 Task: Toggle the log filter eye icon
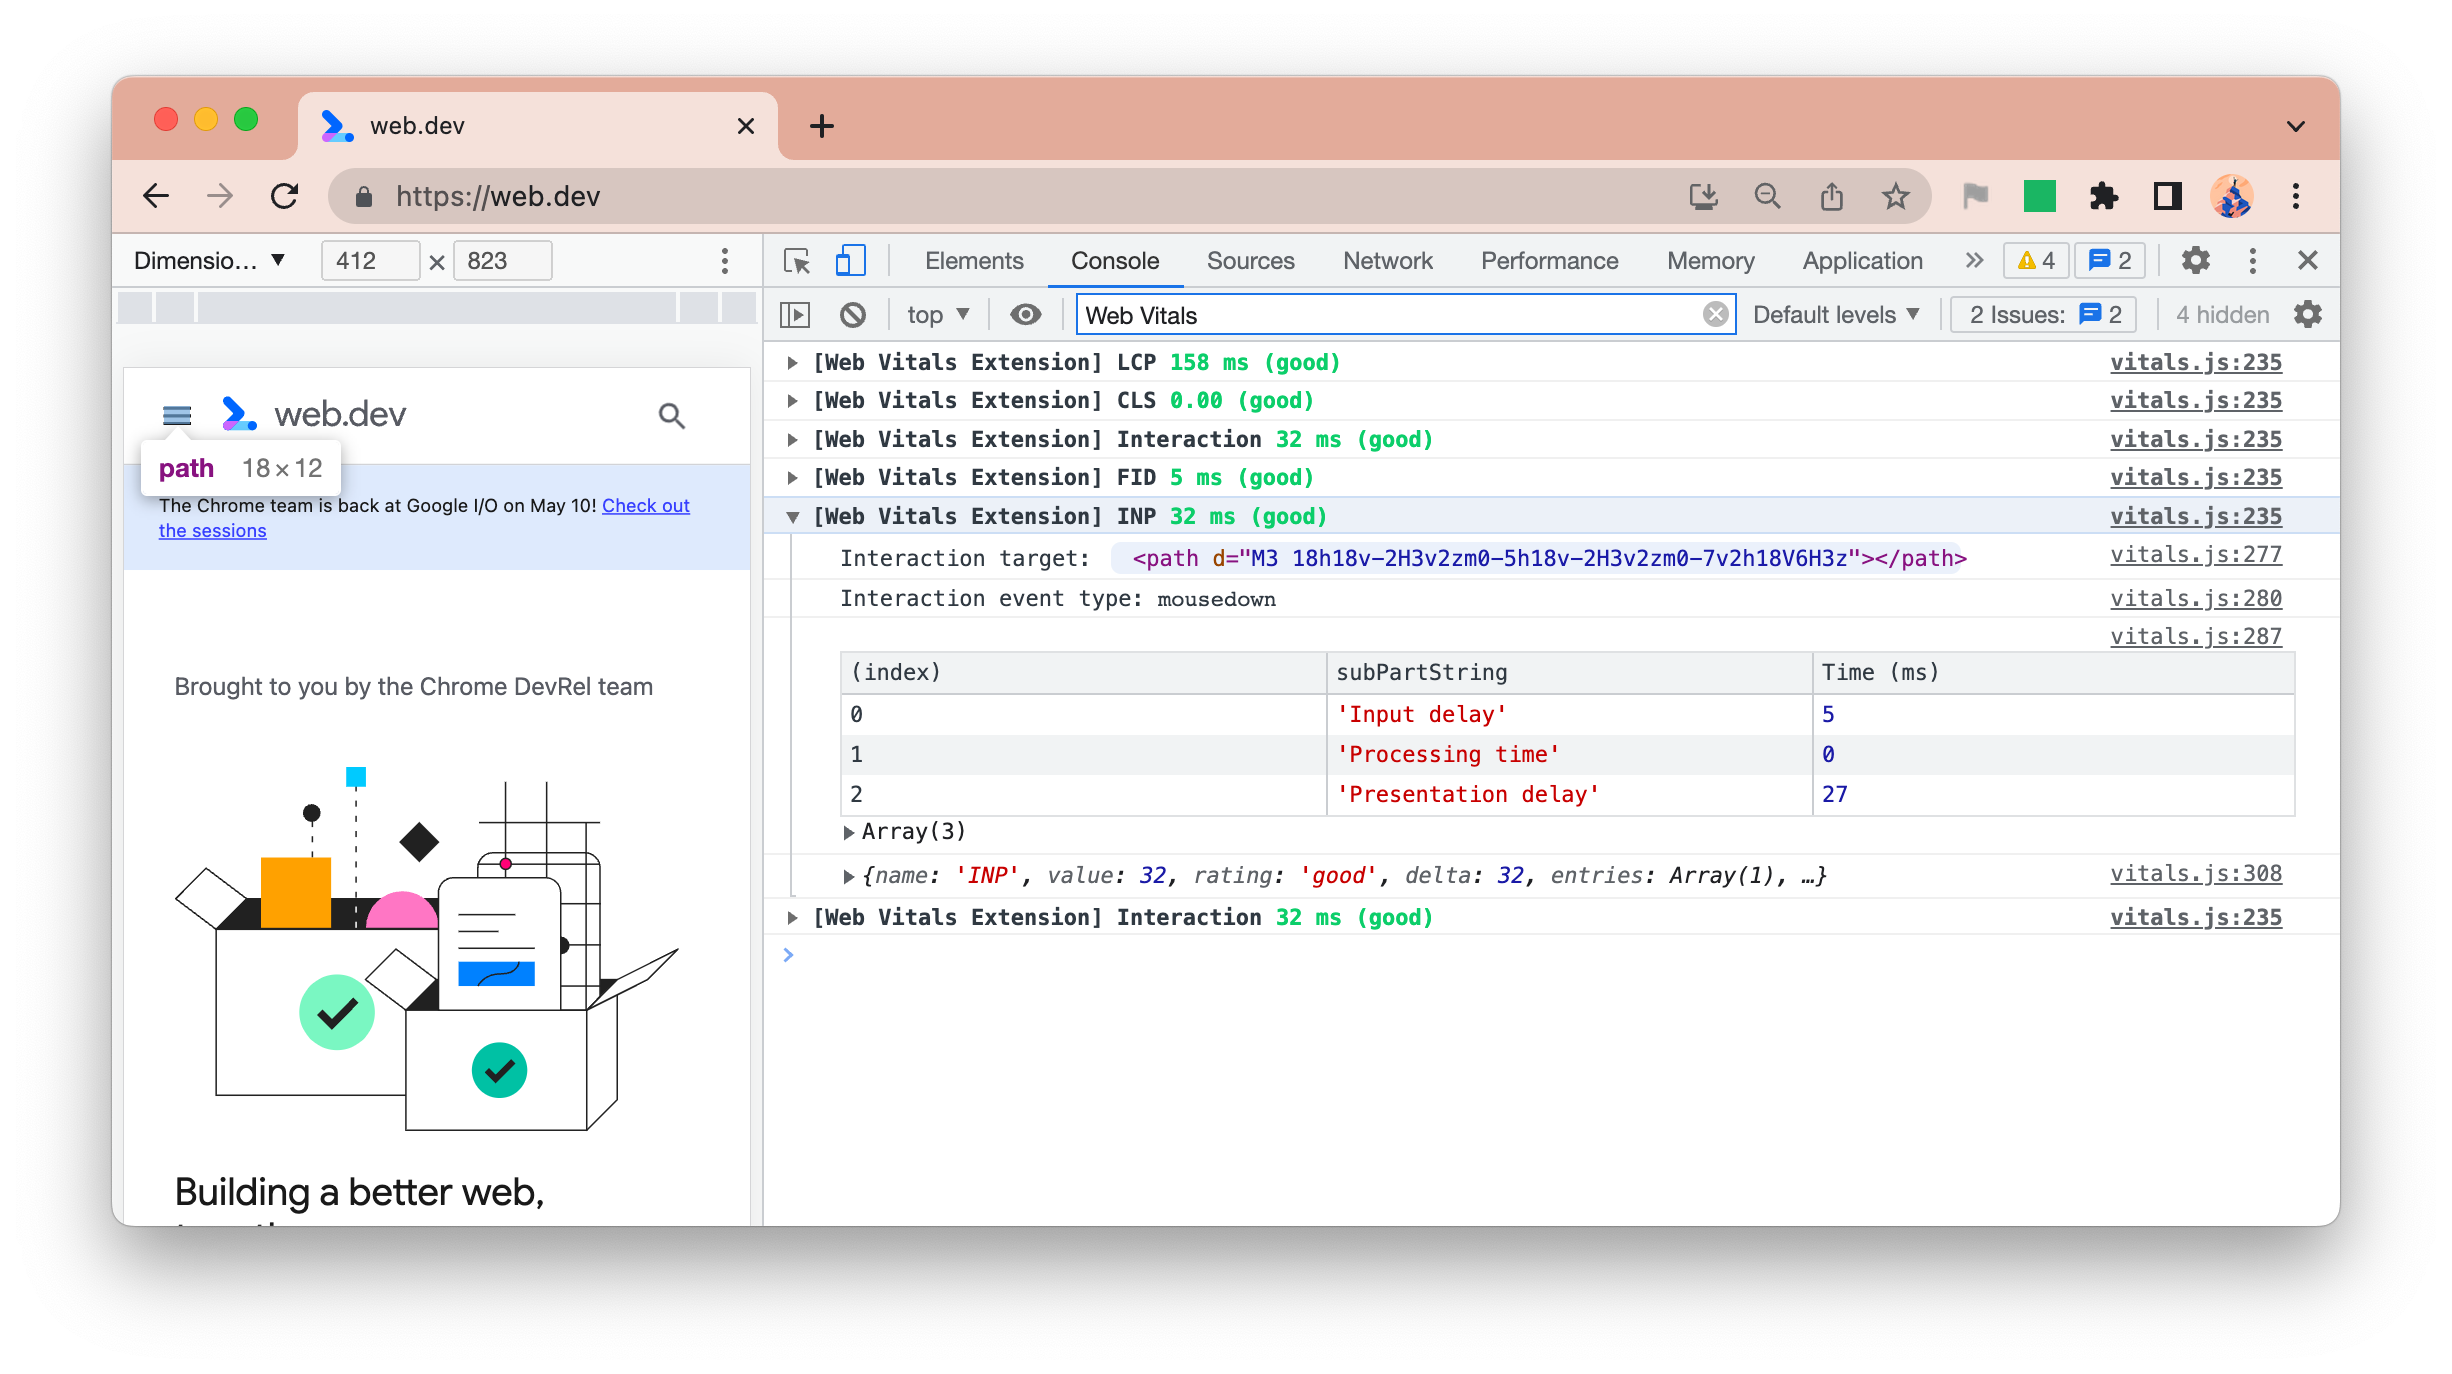click(x=1024, y=315)
